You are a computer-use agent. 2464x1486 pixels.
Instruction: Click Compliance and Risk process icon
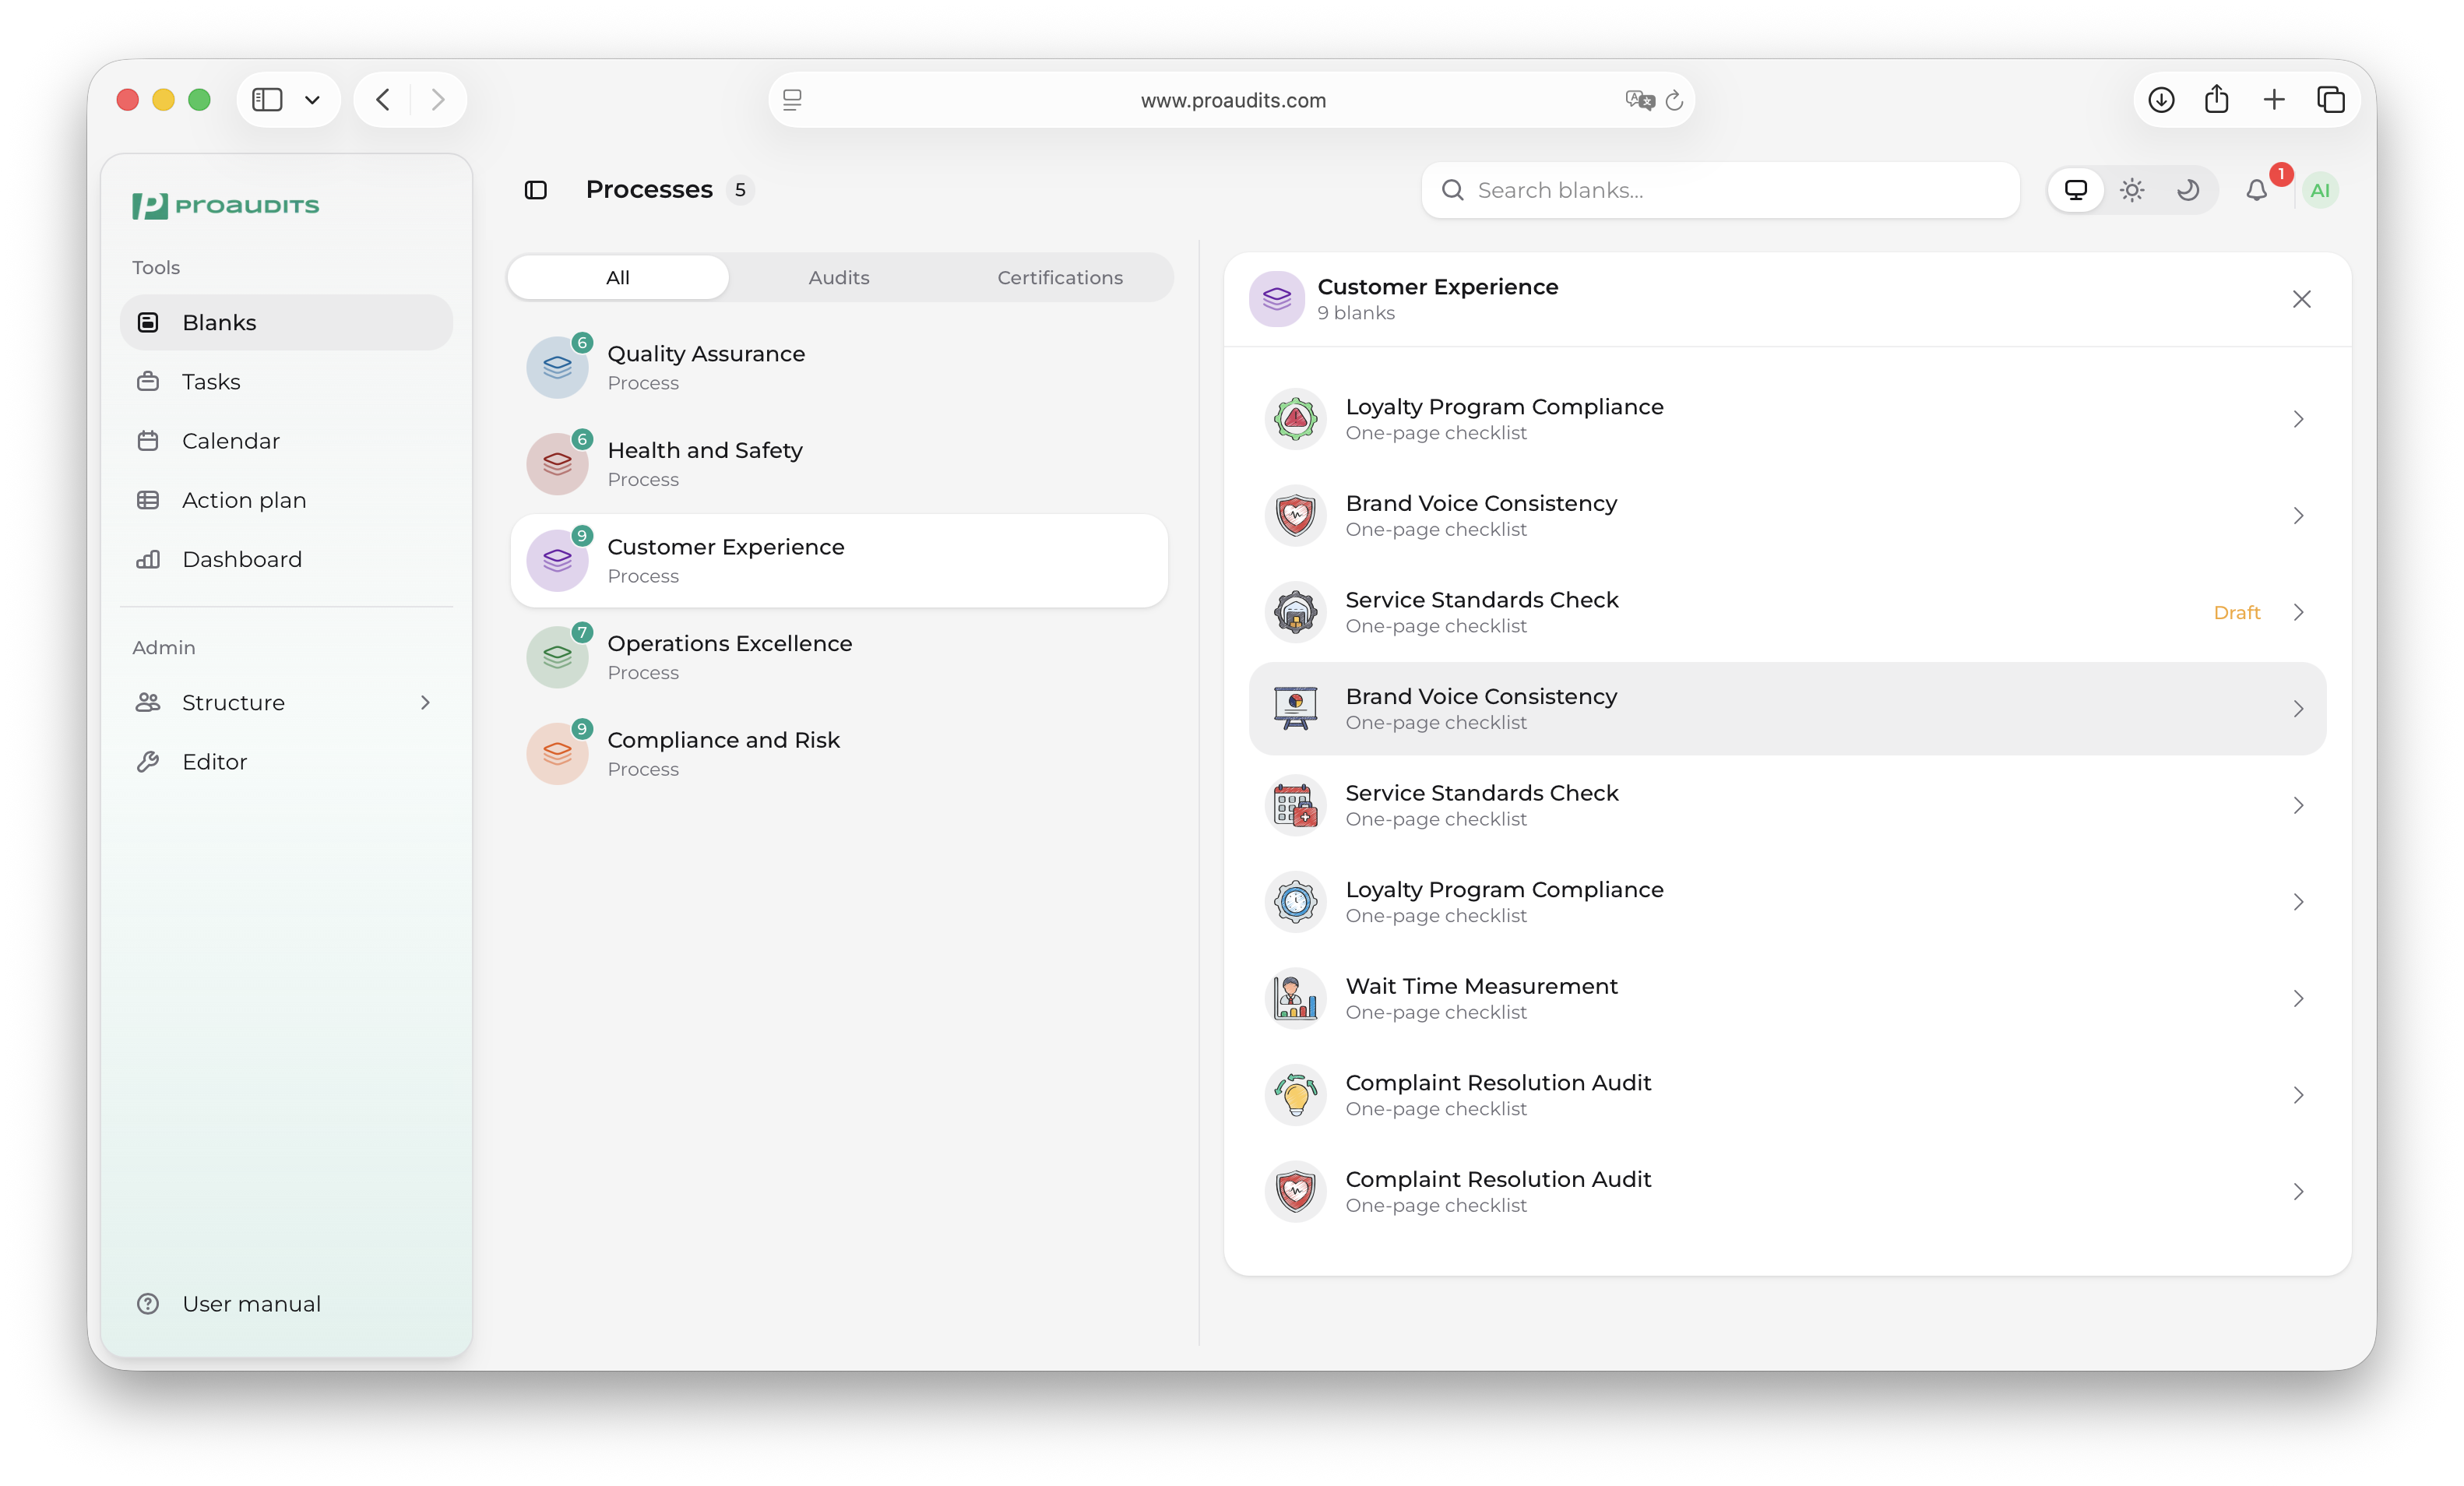click(557, 754)
